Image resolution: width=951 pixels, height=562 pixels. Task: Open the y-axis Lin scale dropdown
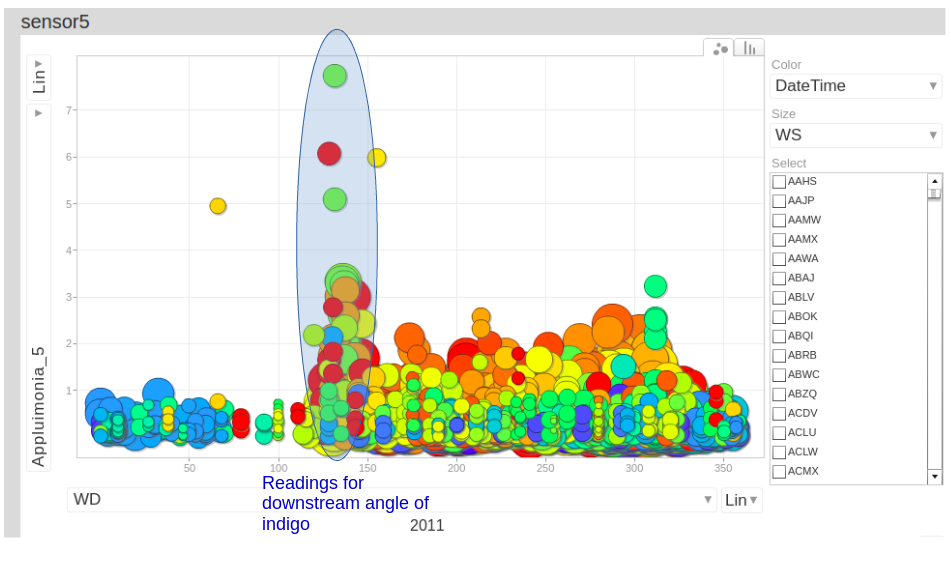[x=39, y=77]
